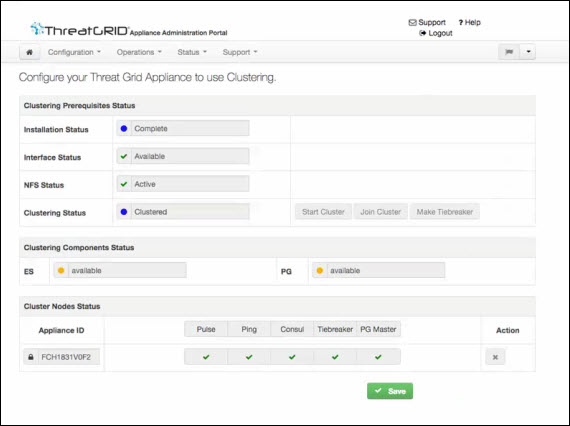Screen dimensions: 570x426
Task: Click the Pulse checkmark for FCH1831V0F2
Action: pyautogui.click(x=206, y=357)
